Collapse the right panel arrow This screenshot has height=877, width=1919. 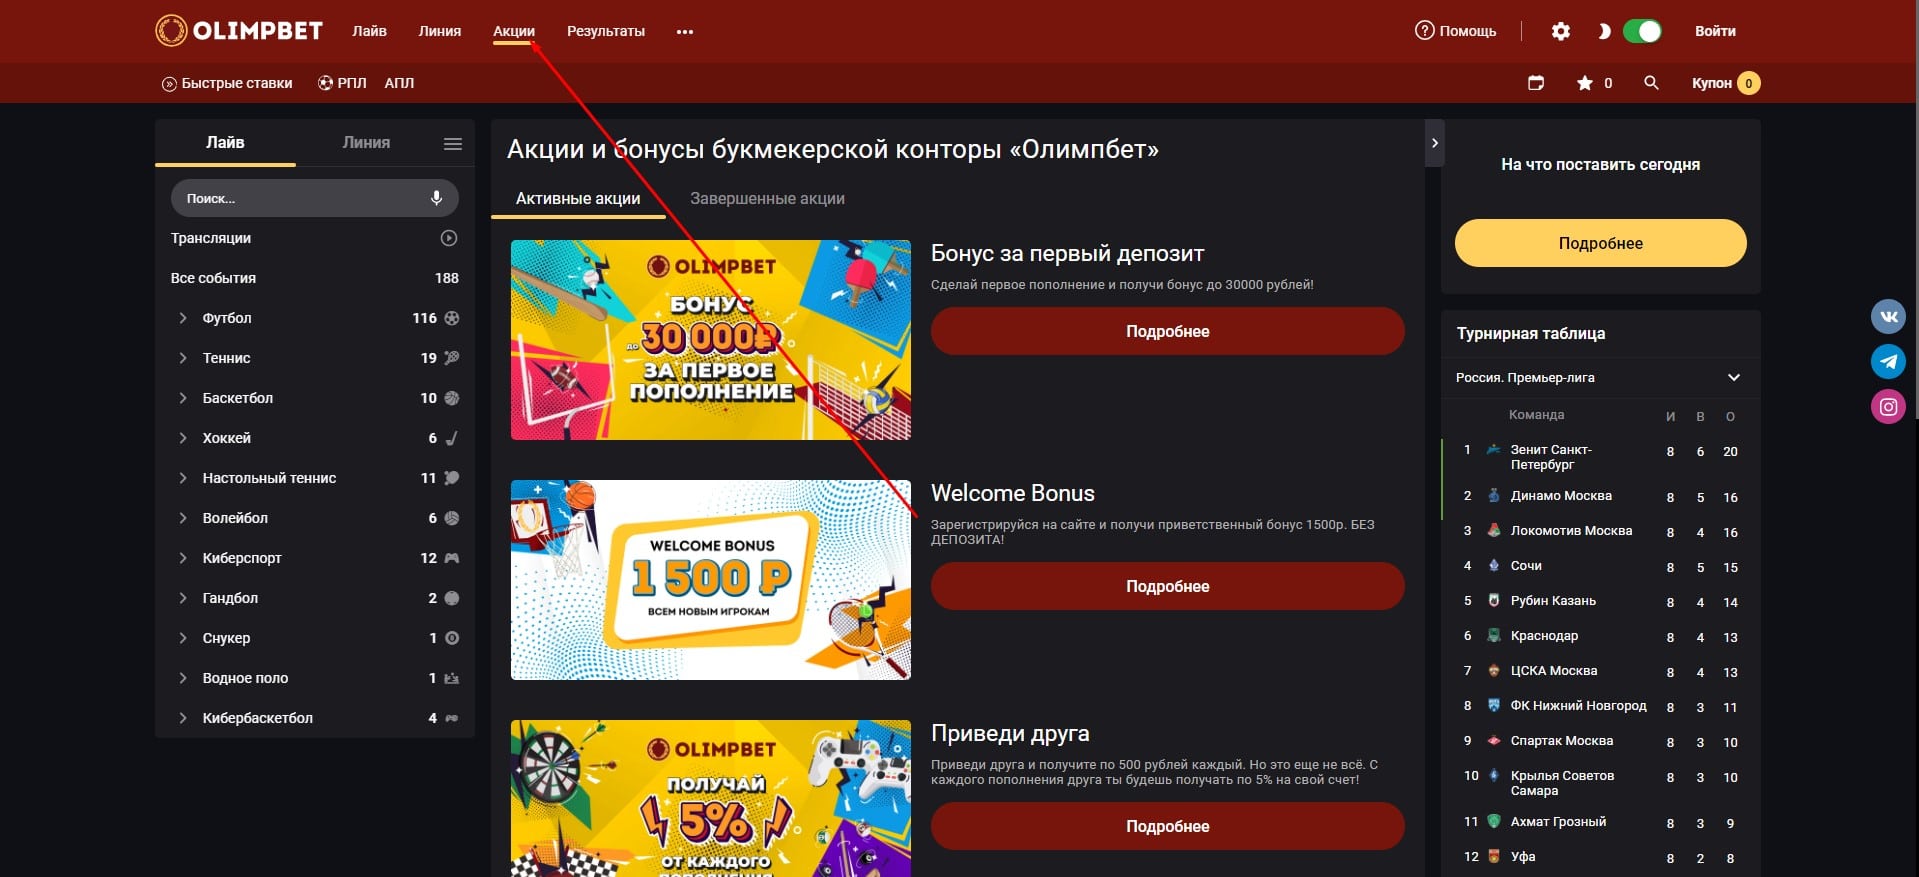pos(1435,143)
